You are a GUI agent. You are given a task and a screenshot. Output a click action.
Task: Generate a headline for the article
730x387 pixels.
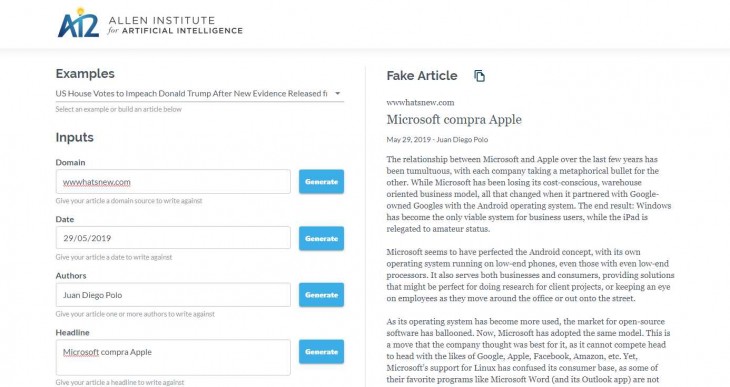pyautogui.click(x=321, y=352)
